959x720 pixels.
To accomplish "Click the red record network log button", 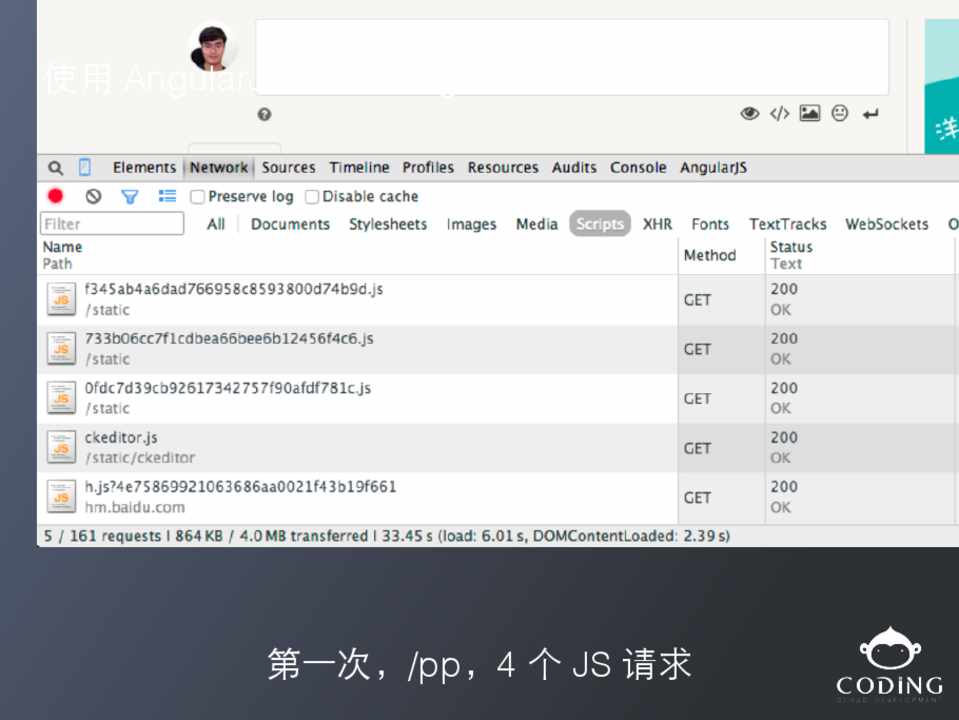I will pyautogui.click(x=56, y=196).
